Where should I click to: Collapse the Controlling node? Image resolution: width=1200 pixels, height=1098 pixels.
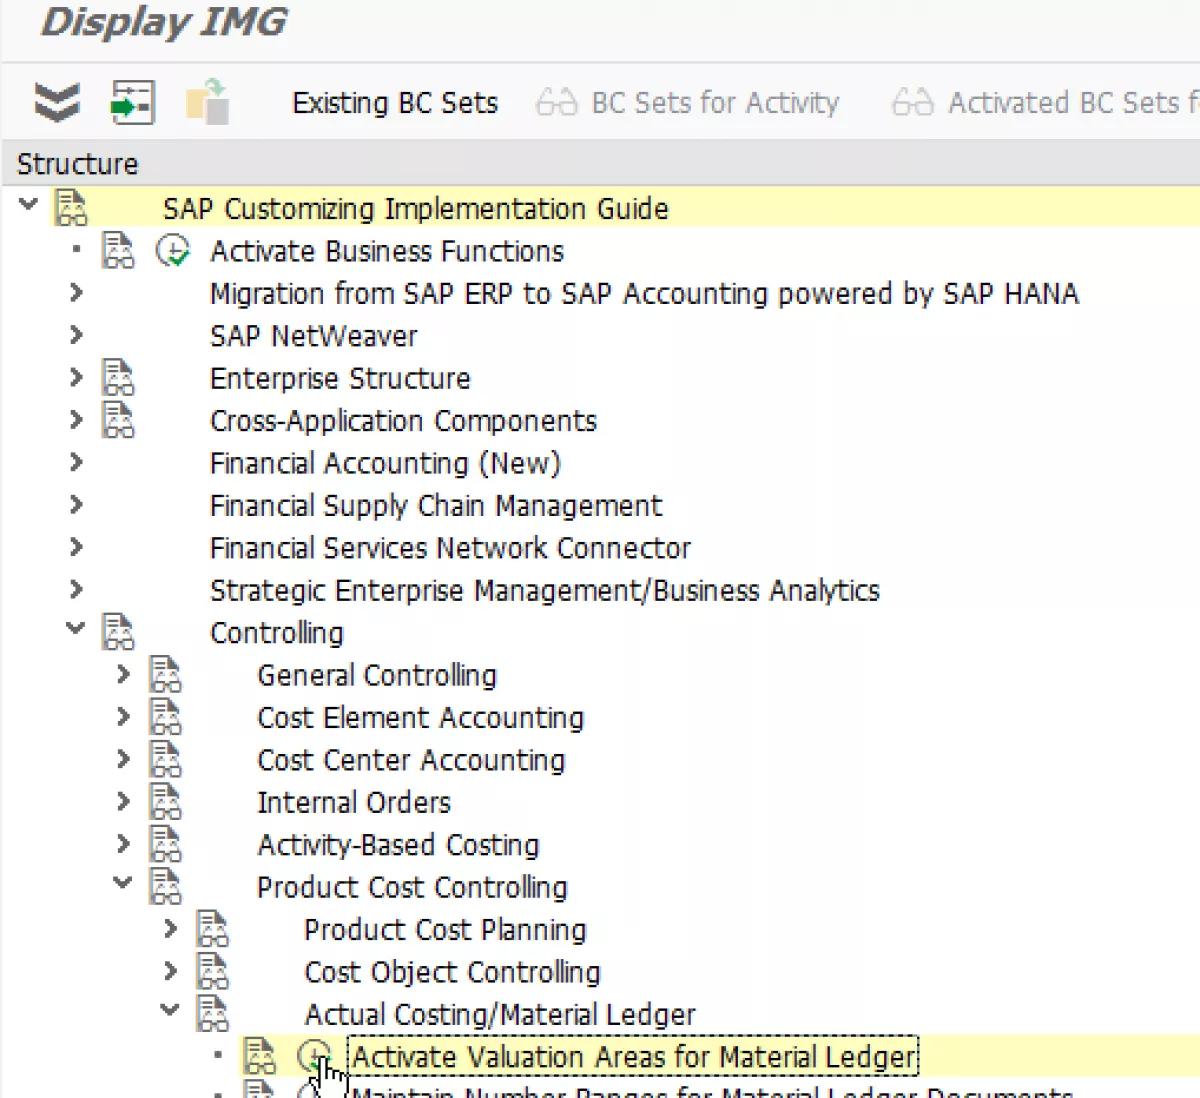[75, 629]
